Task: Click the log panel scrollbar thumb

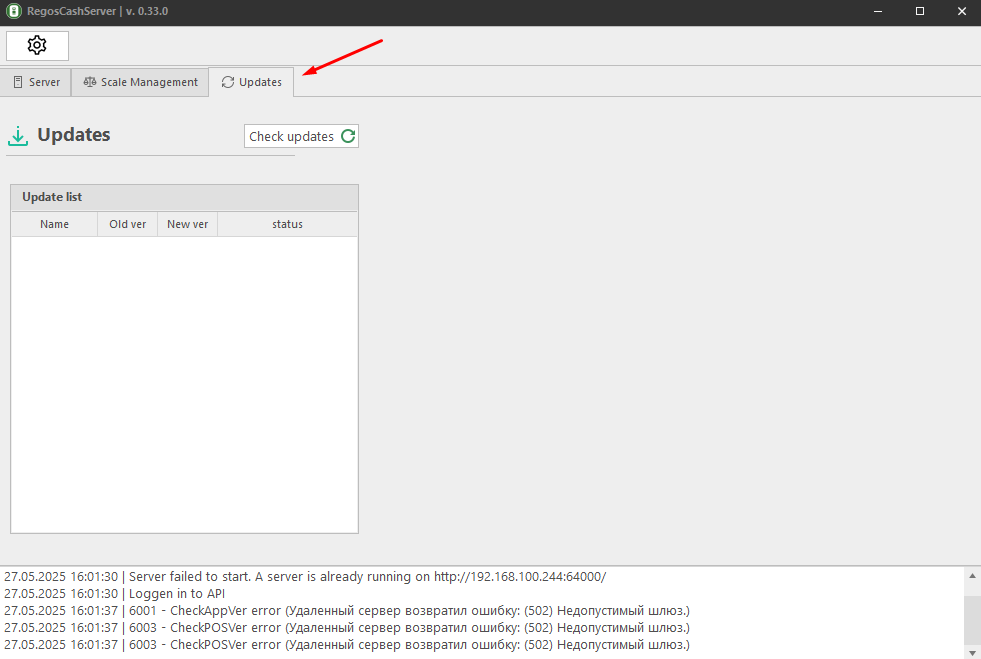Action: click(x=971, y=619)
